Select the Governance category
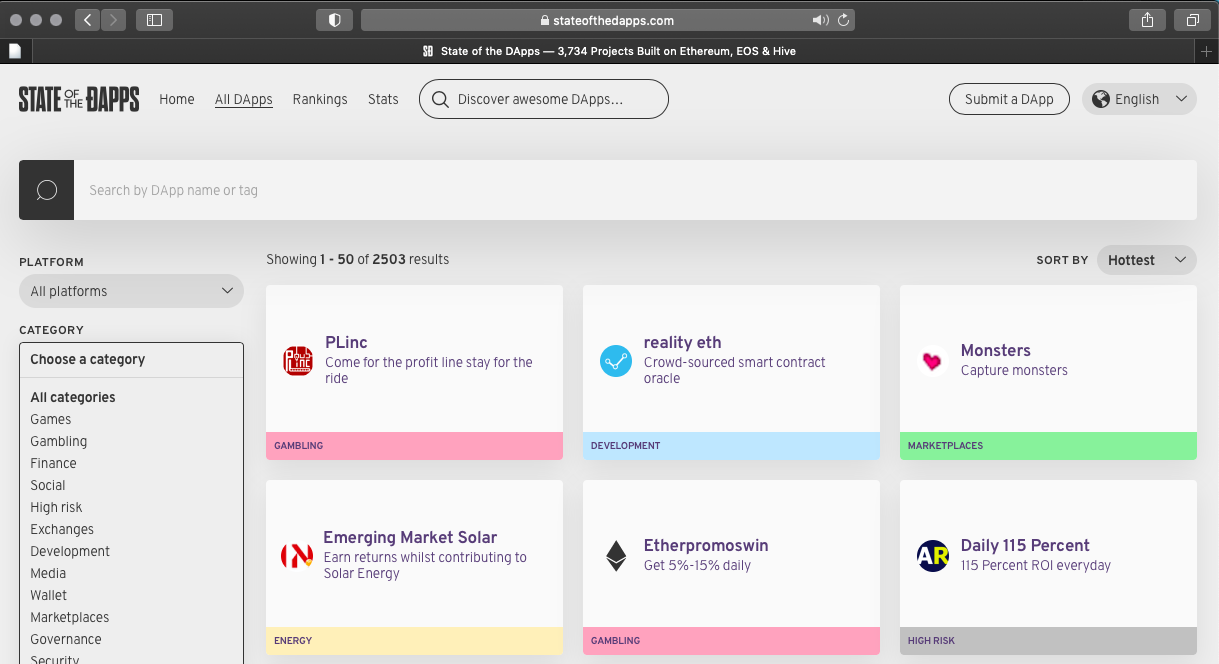Image resolution: width=1219 pixels, height=664 pixels. tap(66, 639)
